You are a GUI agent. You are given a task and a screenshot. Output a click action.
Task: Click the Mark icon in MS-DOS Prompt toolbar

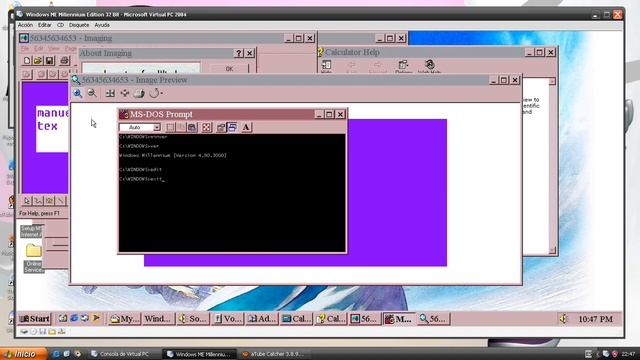170,127
